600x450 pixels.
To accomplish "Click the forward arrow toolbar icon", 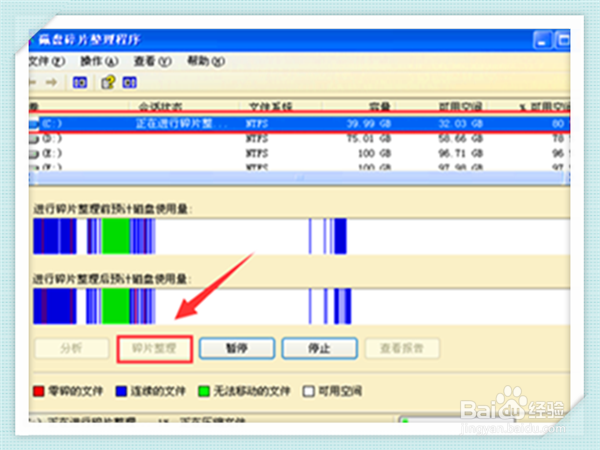I will pos(51,82).
